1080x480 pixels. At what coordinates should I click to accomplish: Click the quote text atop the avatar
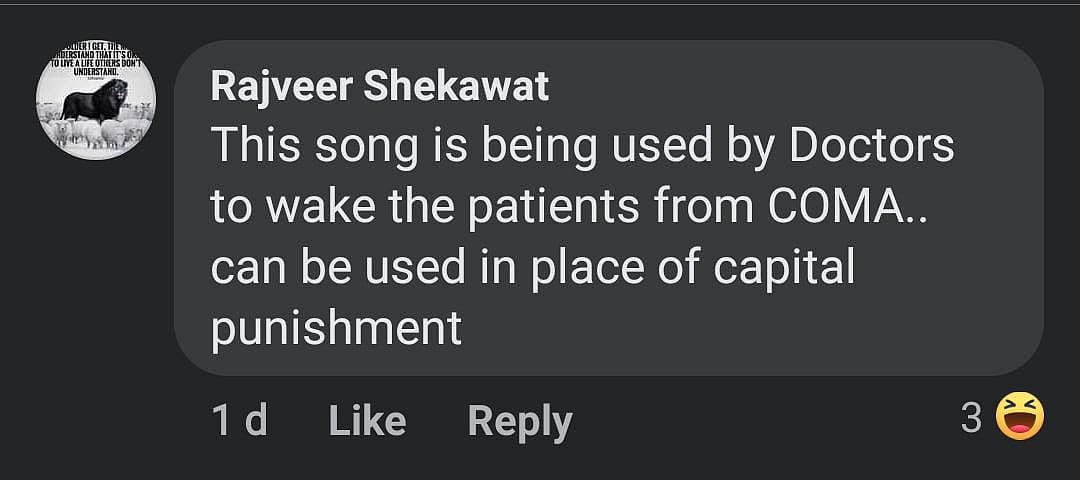click(96, 62)
